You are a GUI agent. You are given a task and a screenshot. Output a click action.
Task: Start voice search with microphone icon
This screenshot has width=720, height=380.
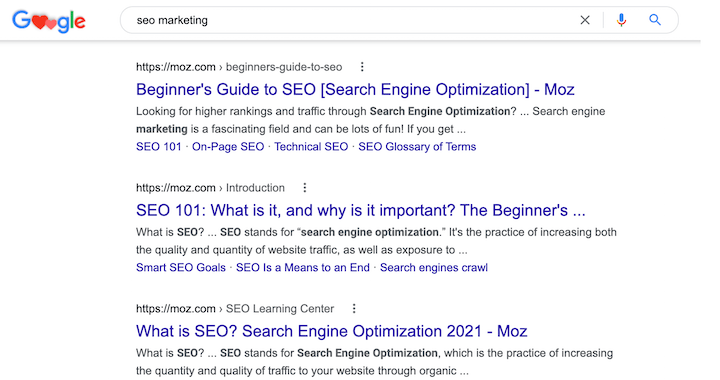tap(621, 20)
